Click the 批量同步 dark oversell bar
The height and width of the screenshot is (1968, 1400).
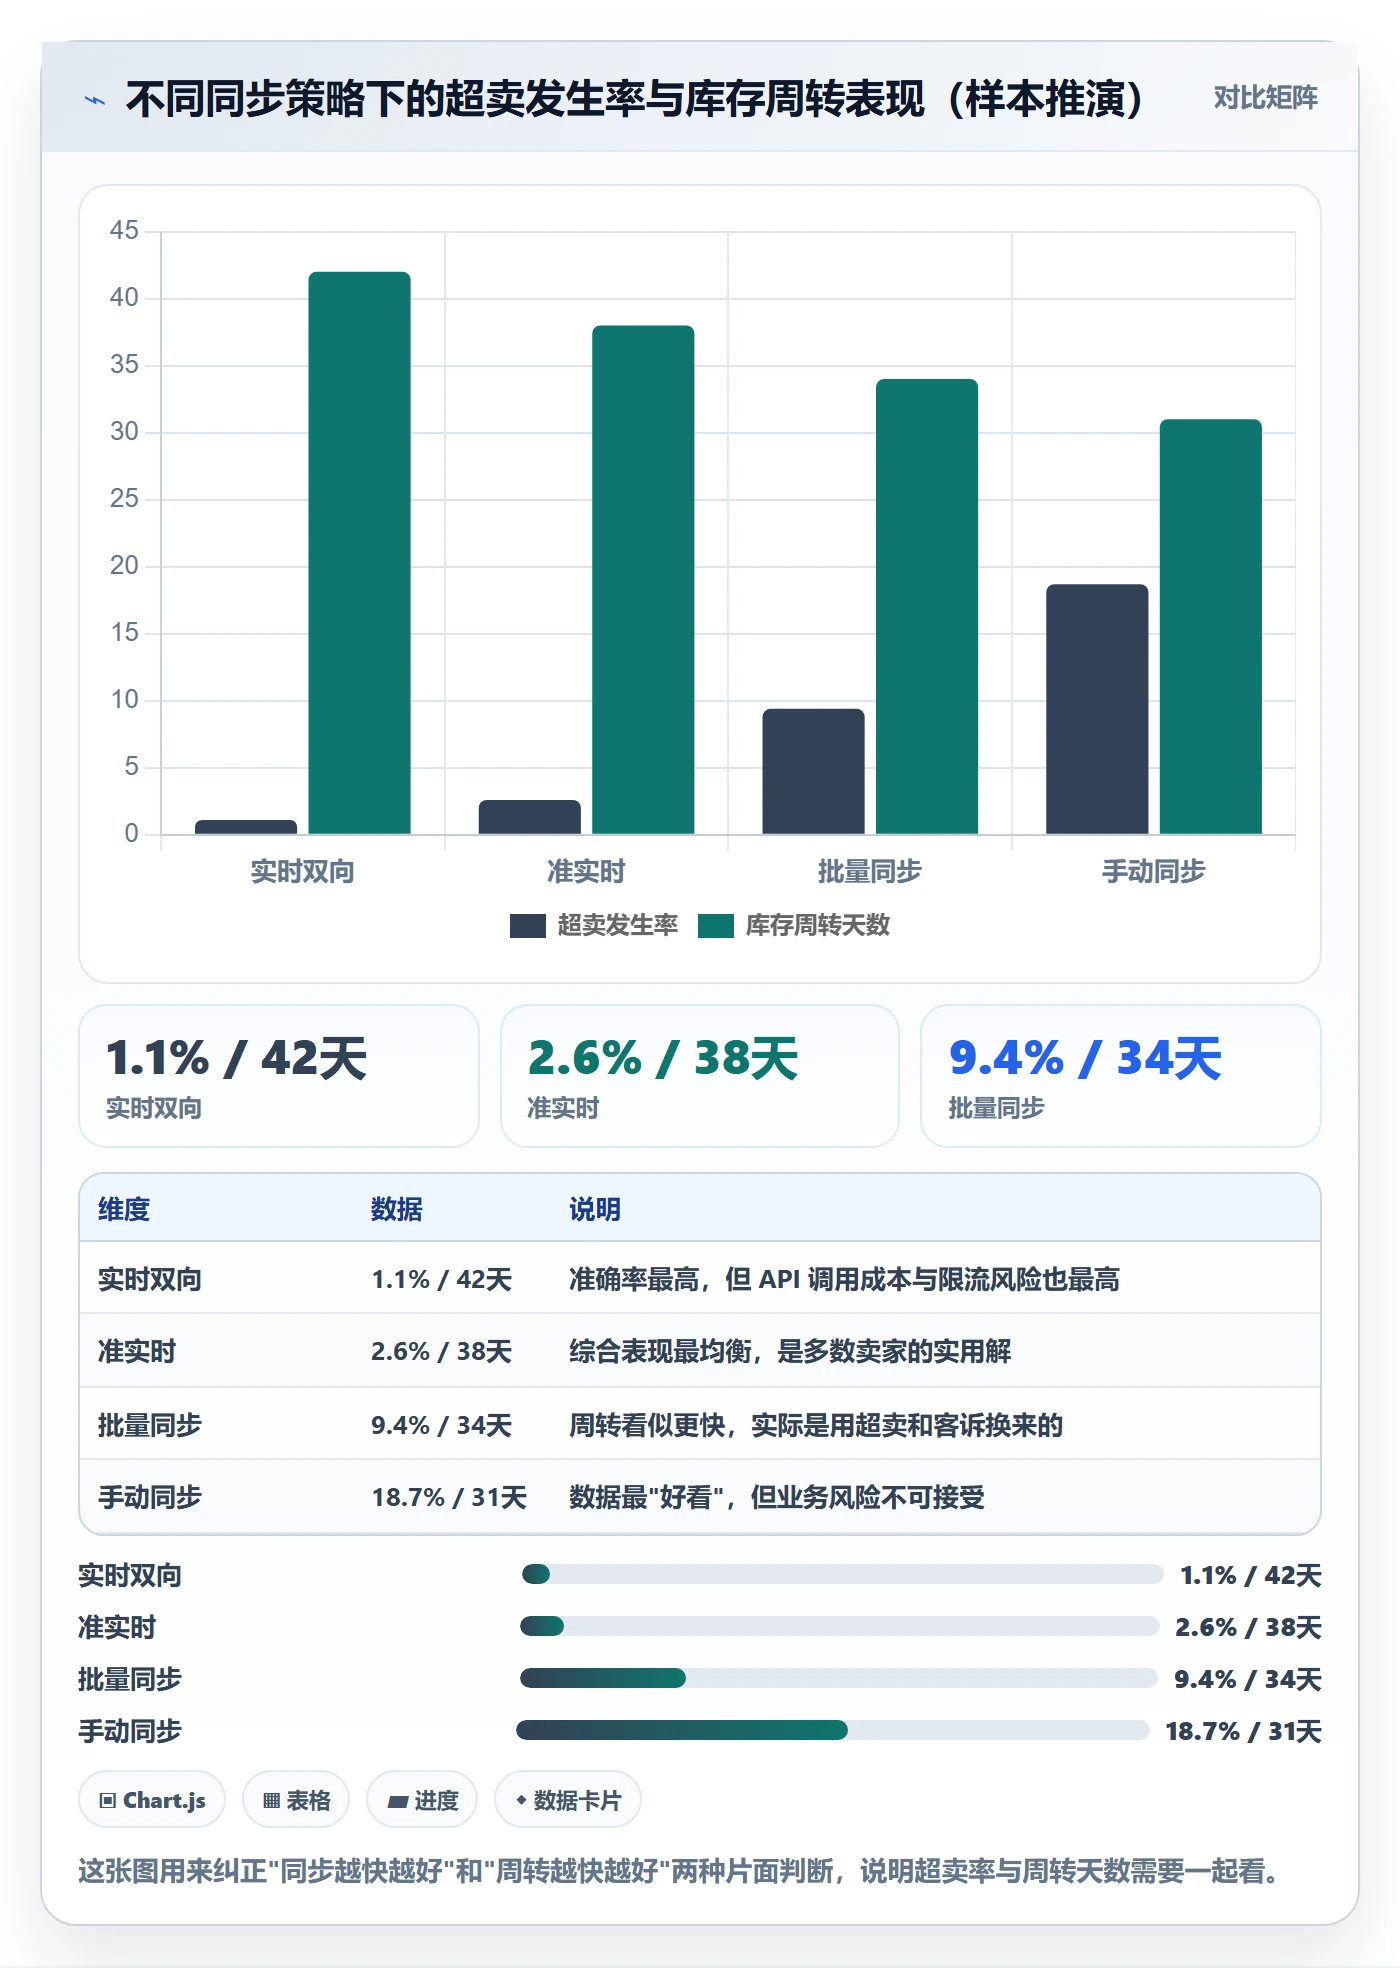(813, 771)
